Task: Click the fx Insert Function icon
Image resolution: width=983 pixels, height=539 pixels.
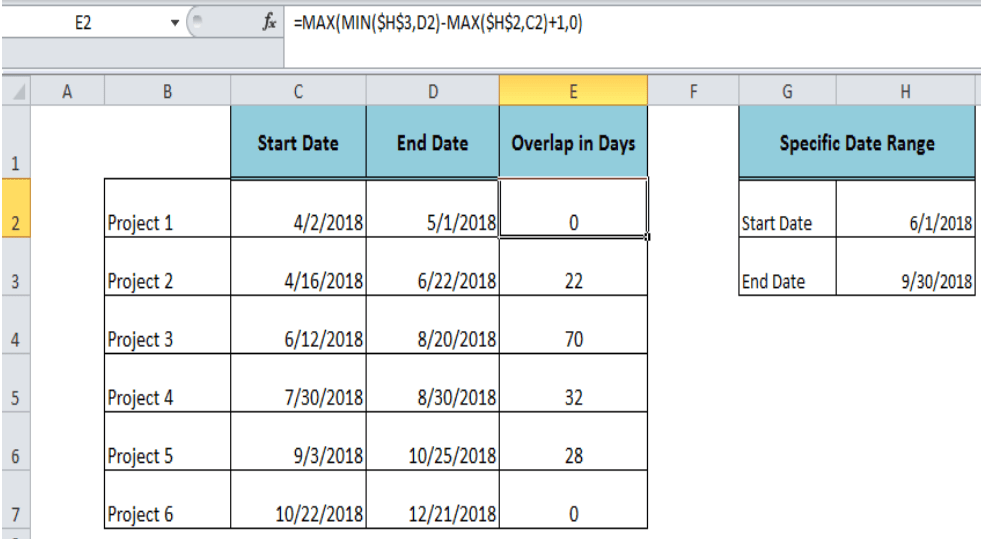Action: (x=269, y=23)
